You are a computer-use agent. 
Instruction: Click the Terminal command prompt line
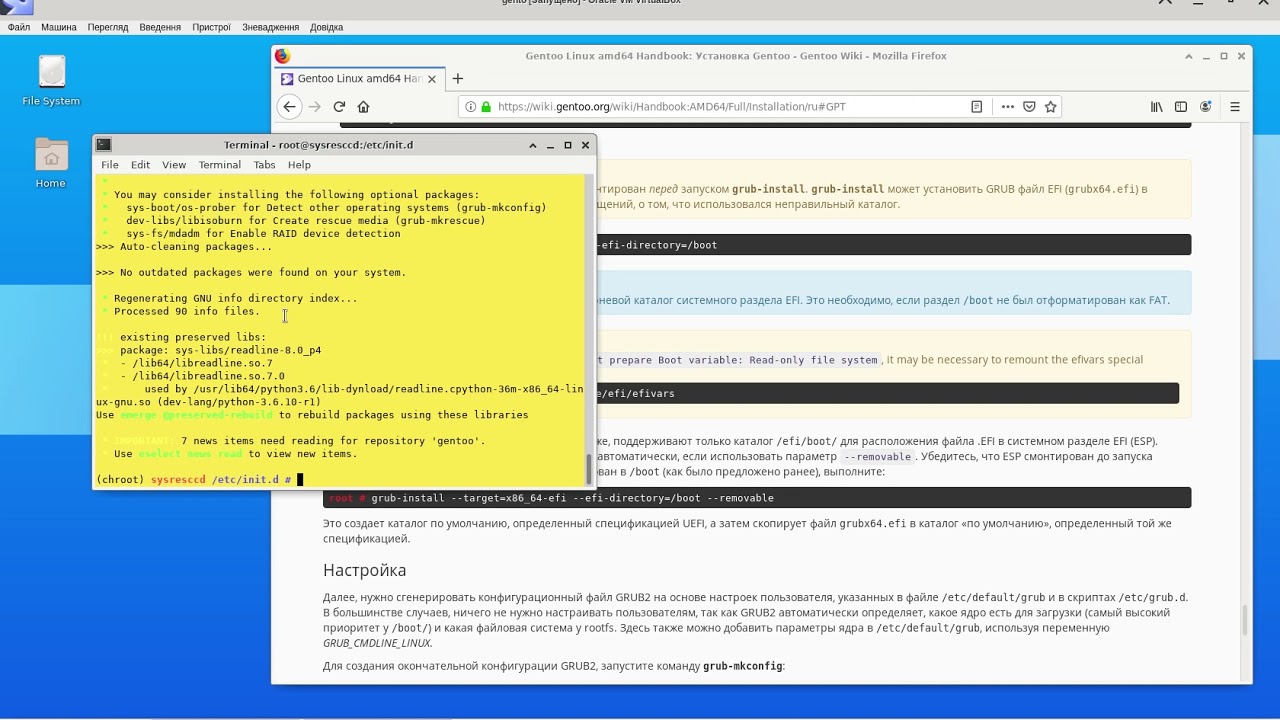click(340, 480)
